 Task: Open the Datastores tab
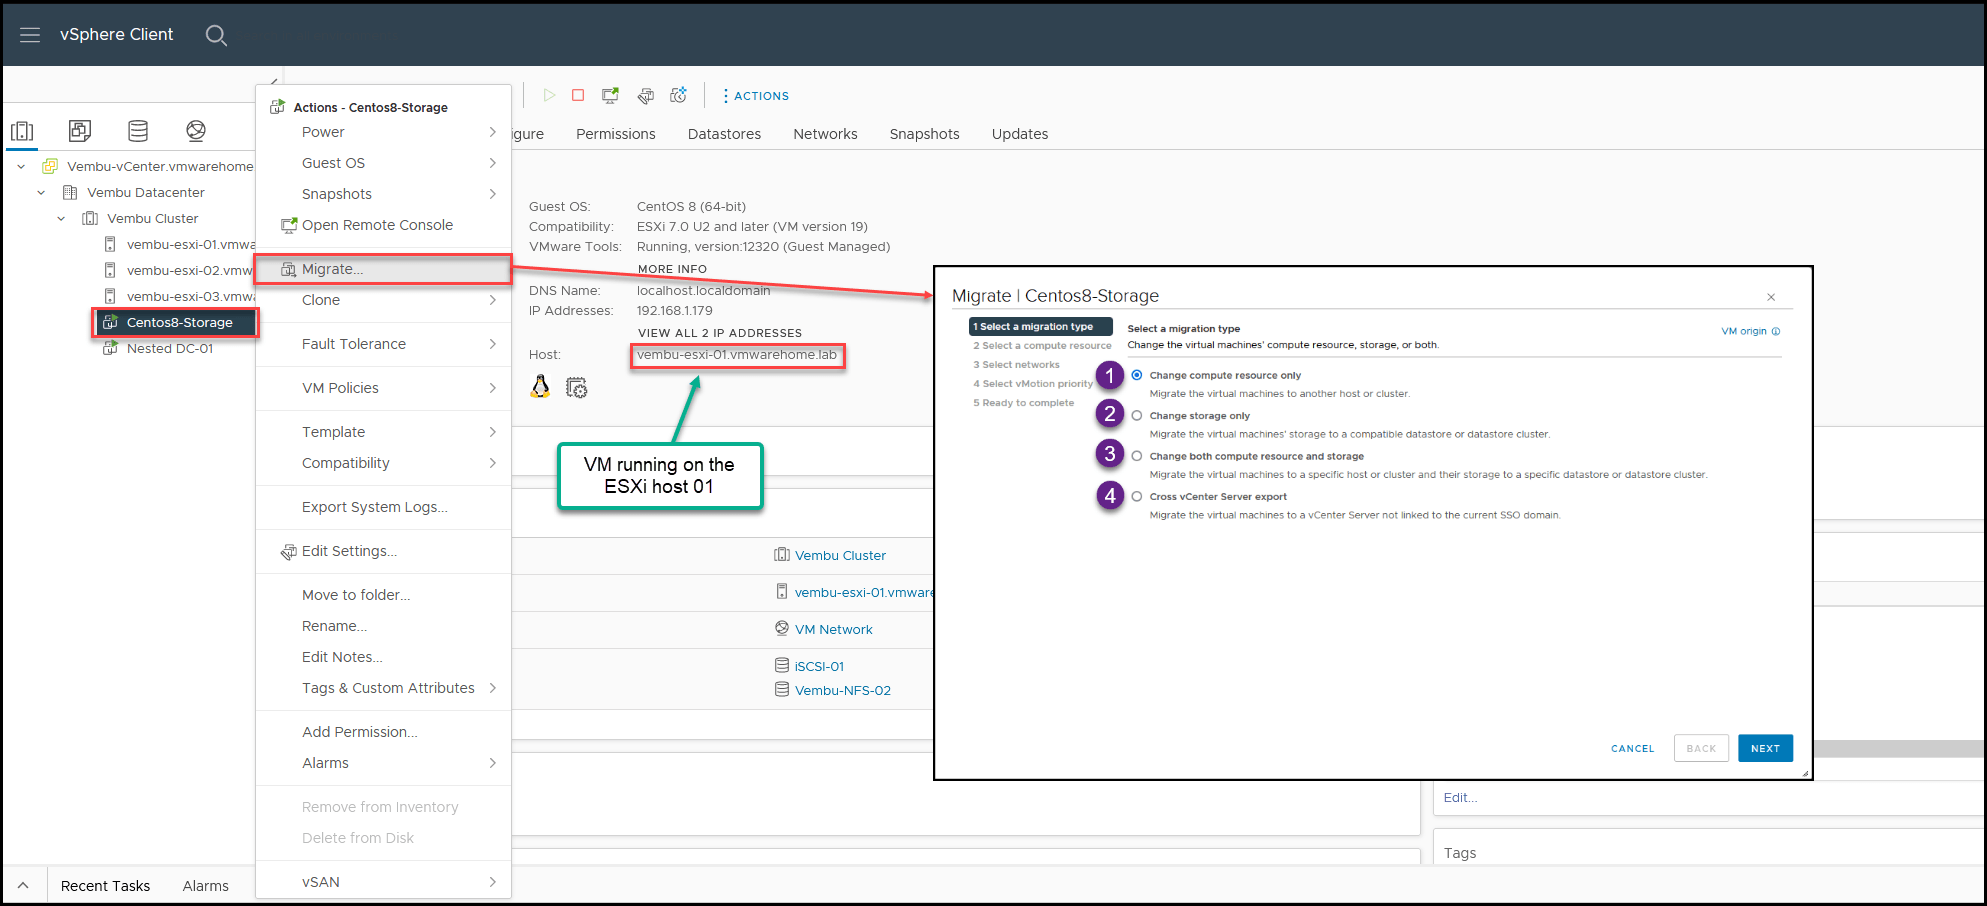pyautogui.click(x=724, y=134)
